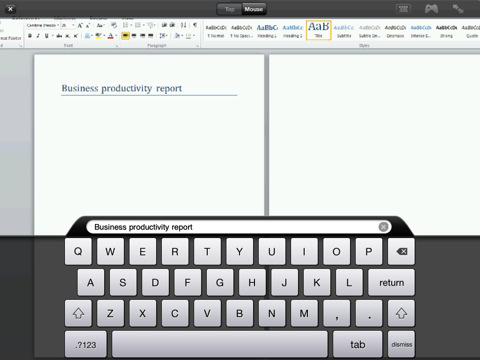
Task: Tap the dismiss key to hide the keyboard
Action: click(402, 344)
